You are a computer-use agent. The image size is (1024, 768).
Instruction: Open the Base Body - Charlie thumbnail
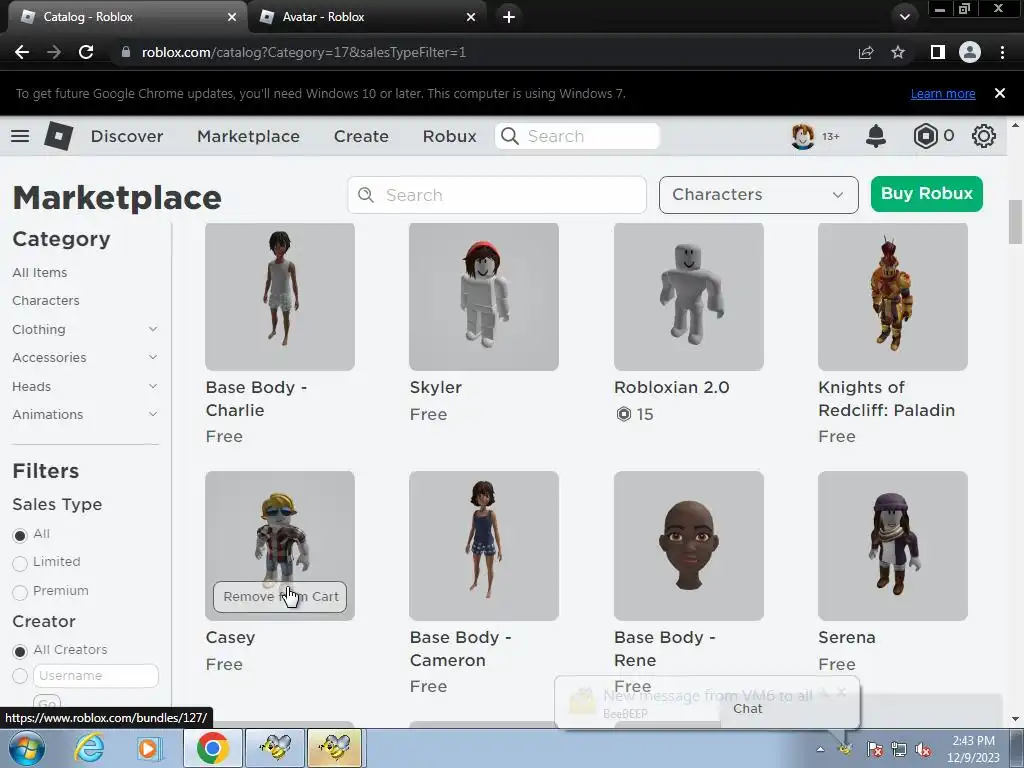(x=280, y=296)
